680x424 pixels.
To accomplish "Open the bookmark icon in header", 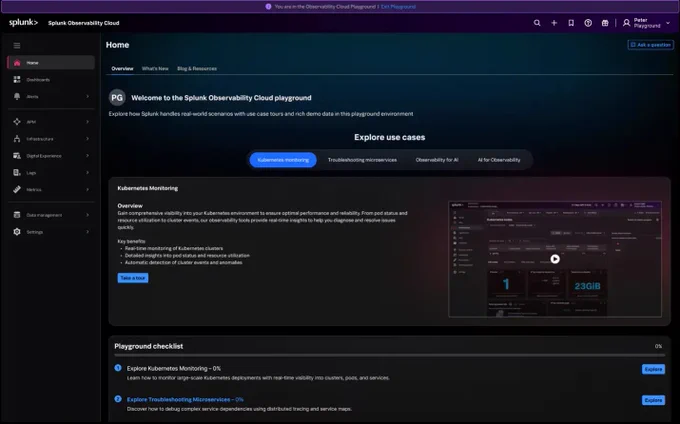I will click(571, 23).
